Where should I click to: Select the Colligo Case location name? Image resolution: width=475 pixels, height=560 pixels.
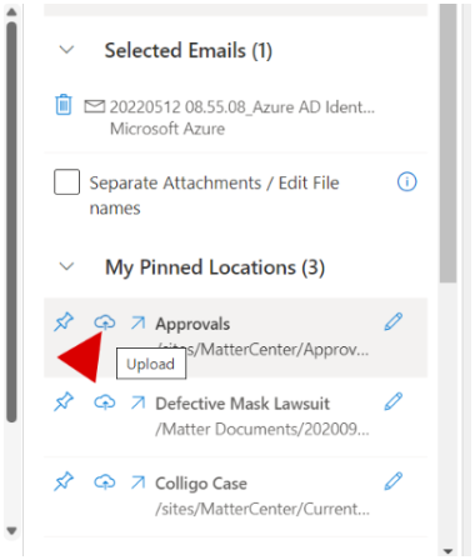(201, 484)
